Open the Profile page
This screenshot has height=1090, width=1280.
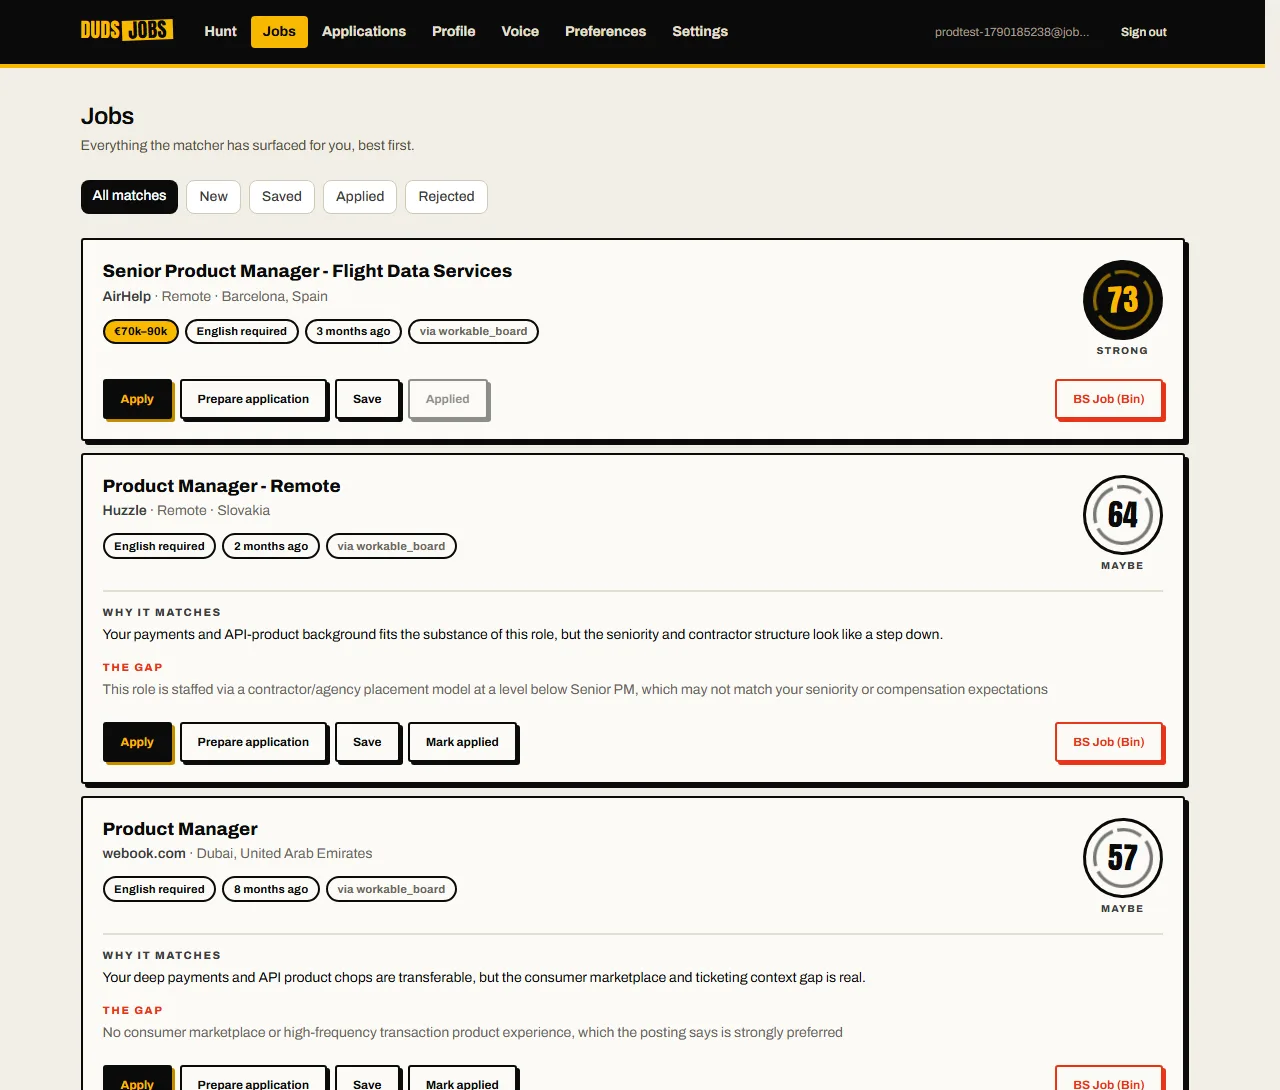pyautogui.click(x=453, y=32)
